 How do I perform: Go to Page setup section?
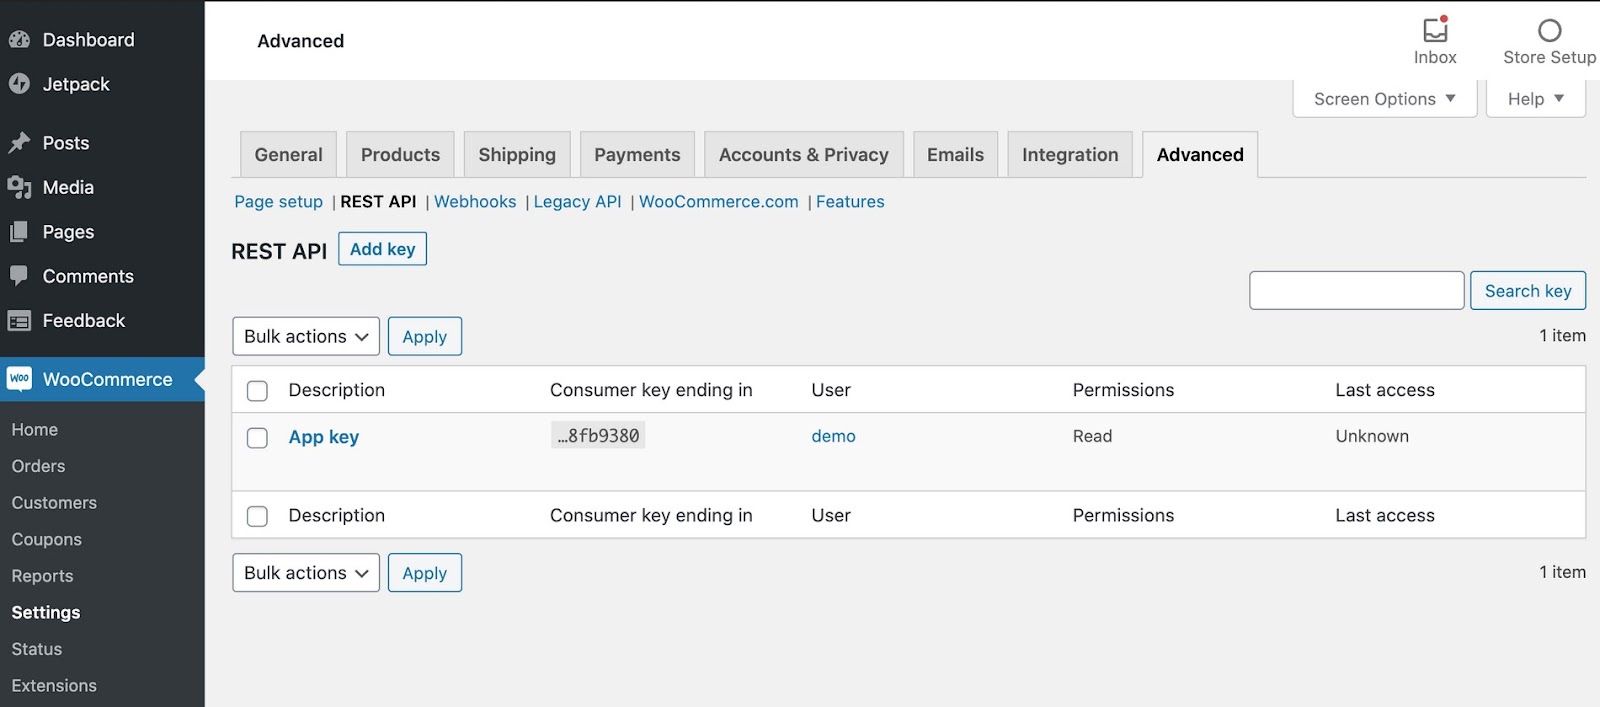(278, 202)
